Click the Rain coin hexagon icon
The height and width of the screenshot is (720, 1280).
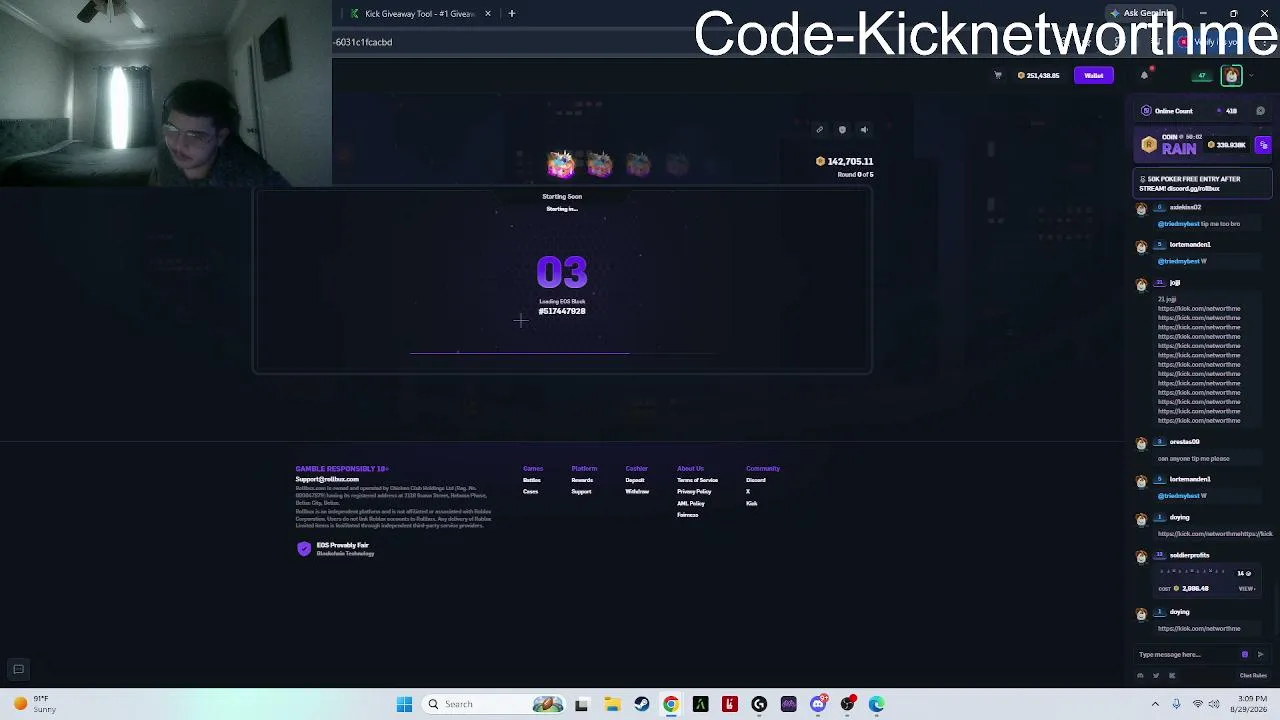[1149, 146]
